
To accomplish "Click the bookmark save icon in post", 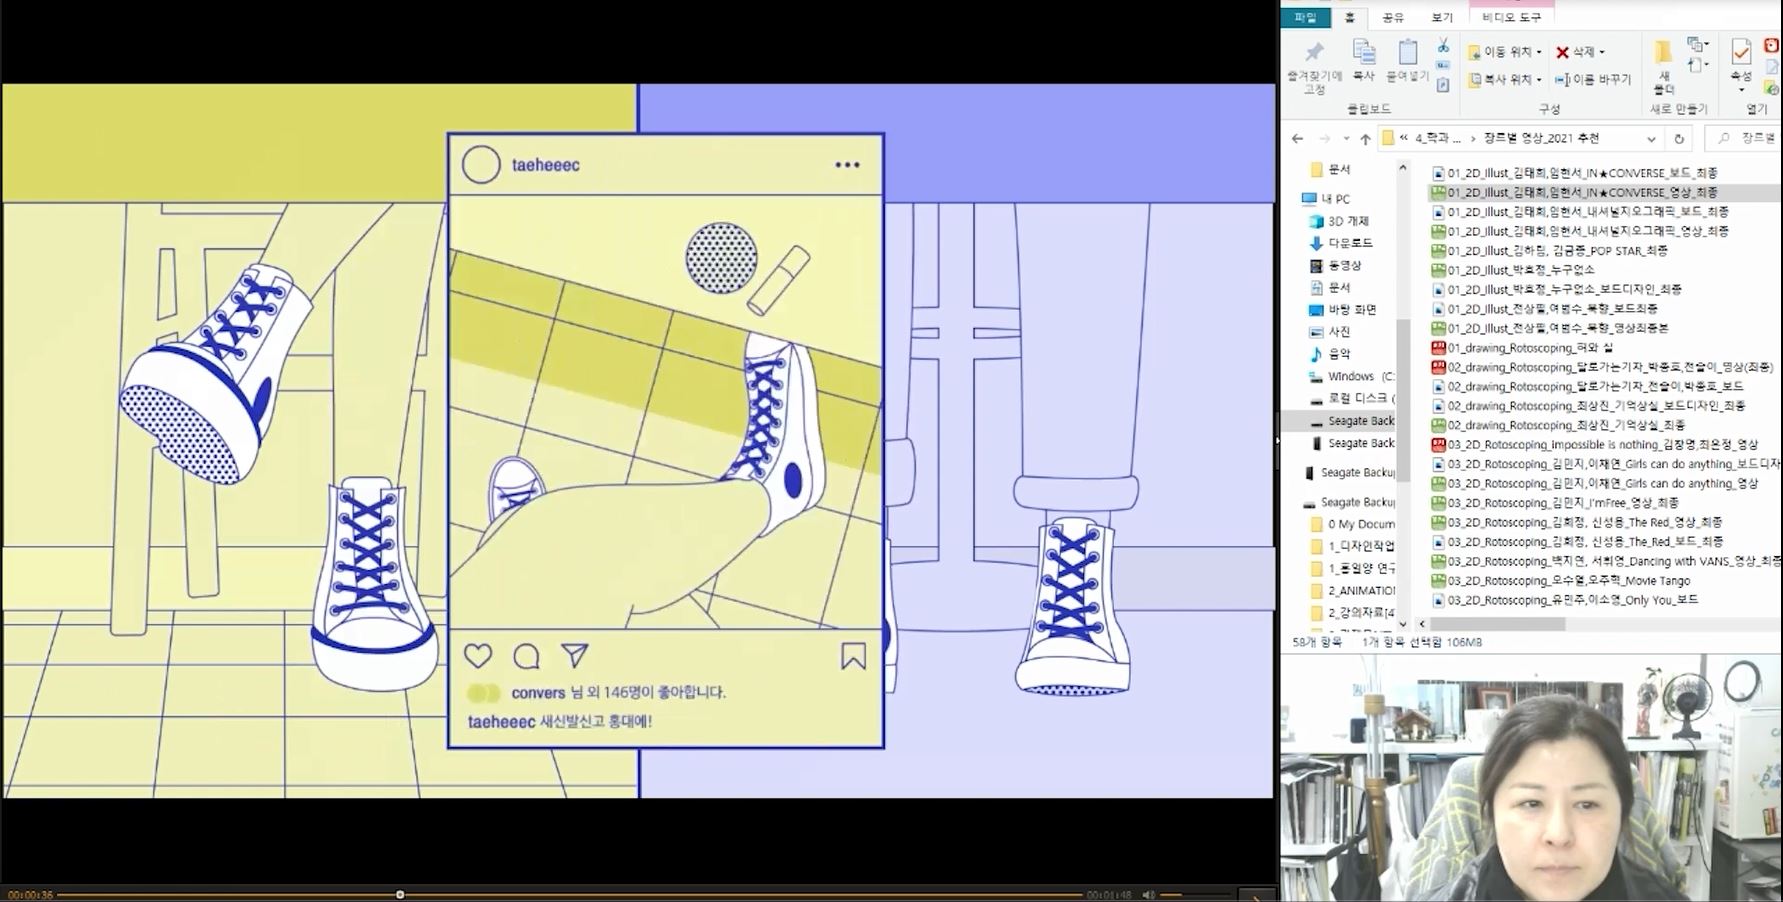I will (853, 656).
